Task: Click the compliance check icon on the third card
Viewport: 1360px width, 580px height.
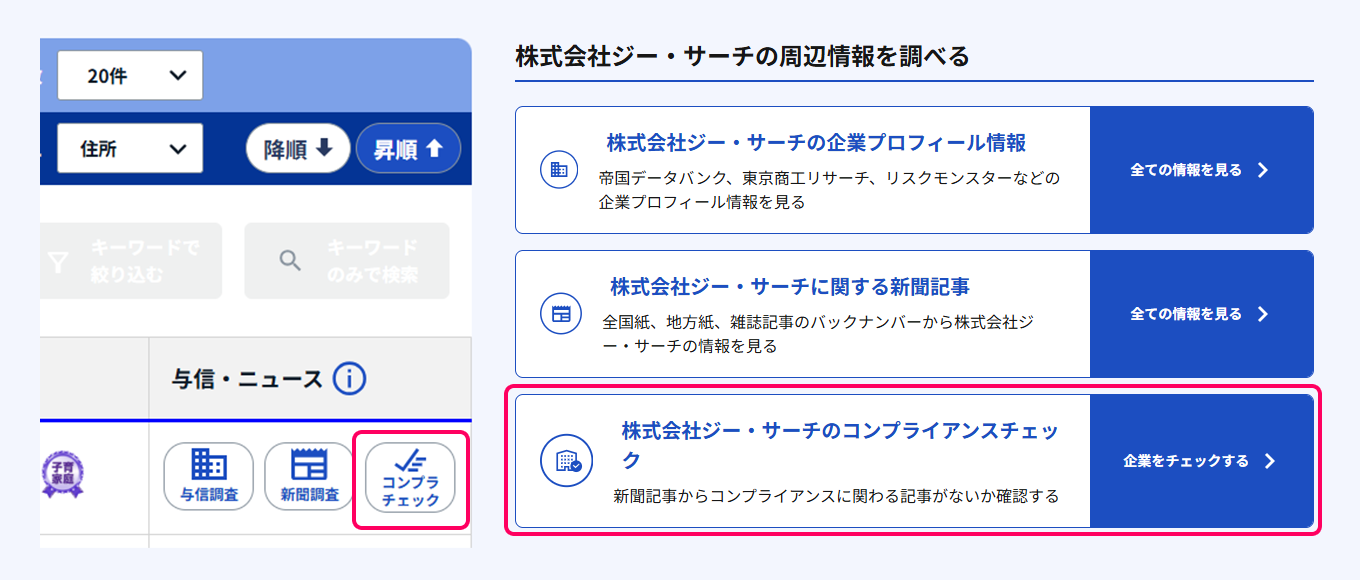Action: tap(566, 460)
